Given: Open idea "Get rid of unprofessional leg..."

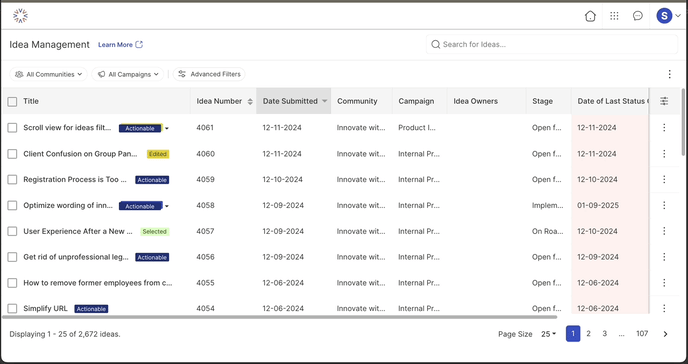Looking at the screenshot, I should coord(76,257).
